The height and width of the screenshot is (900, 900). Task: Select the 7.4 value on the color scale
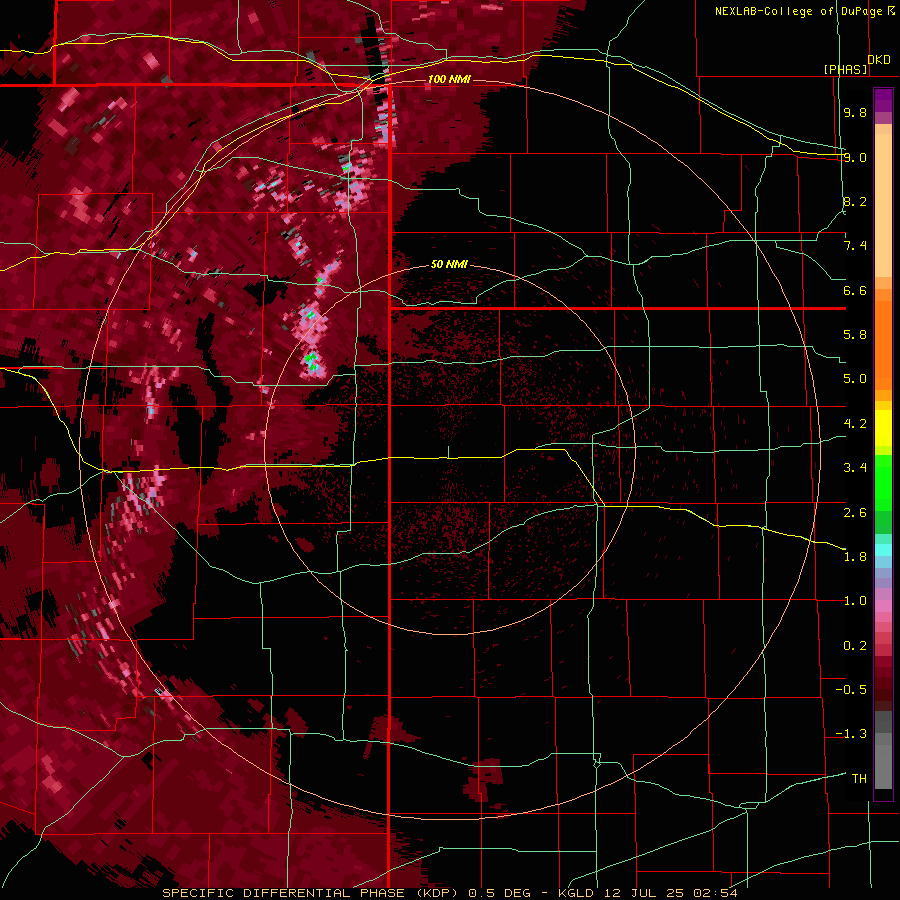click(855, 246)
